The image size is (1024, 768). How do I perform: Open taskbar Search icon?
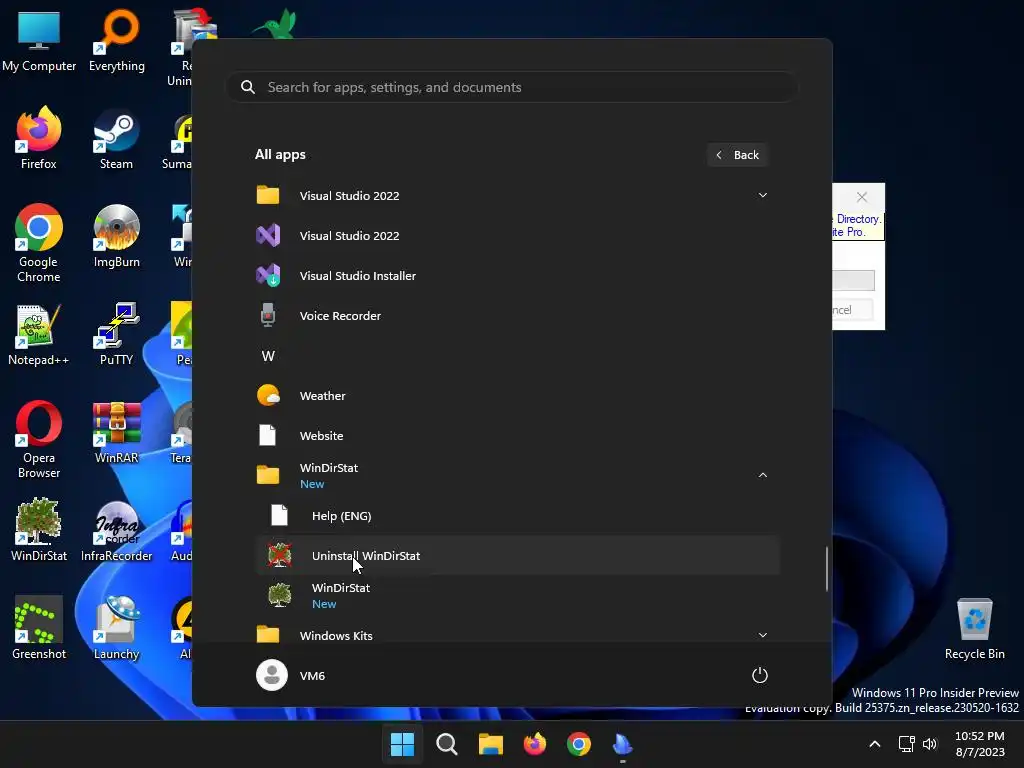[447, 744]
